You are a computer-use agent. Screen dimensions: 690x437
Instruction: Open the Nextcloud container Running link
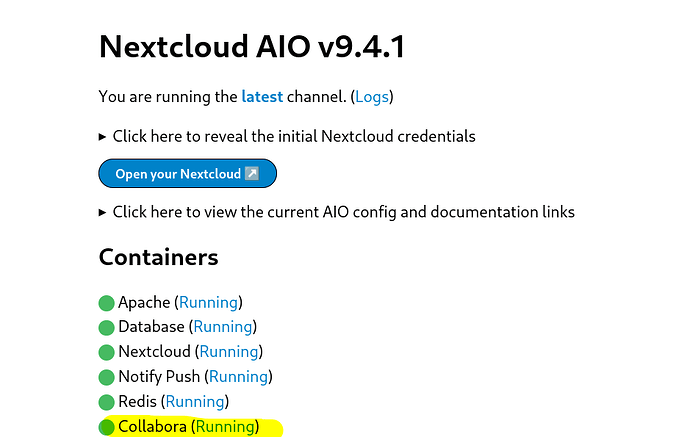227,352
